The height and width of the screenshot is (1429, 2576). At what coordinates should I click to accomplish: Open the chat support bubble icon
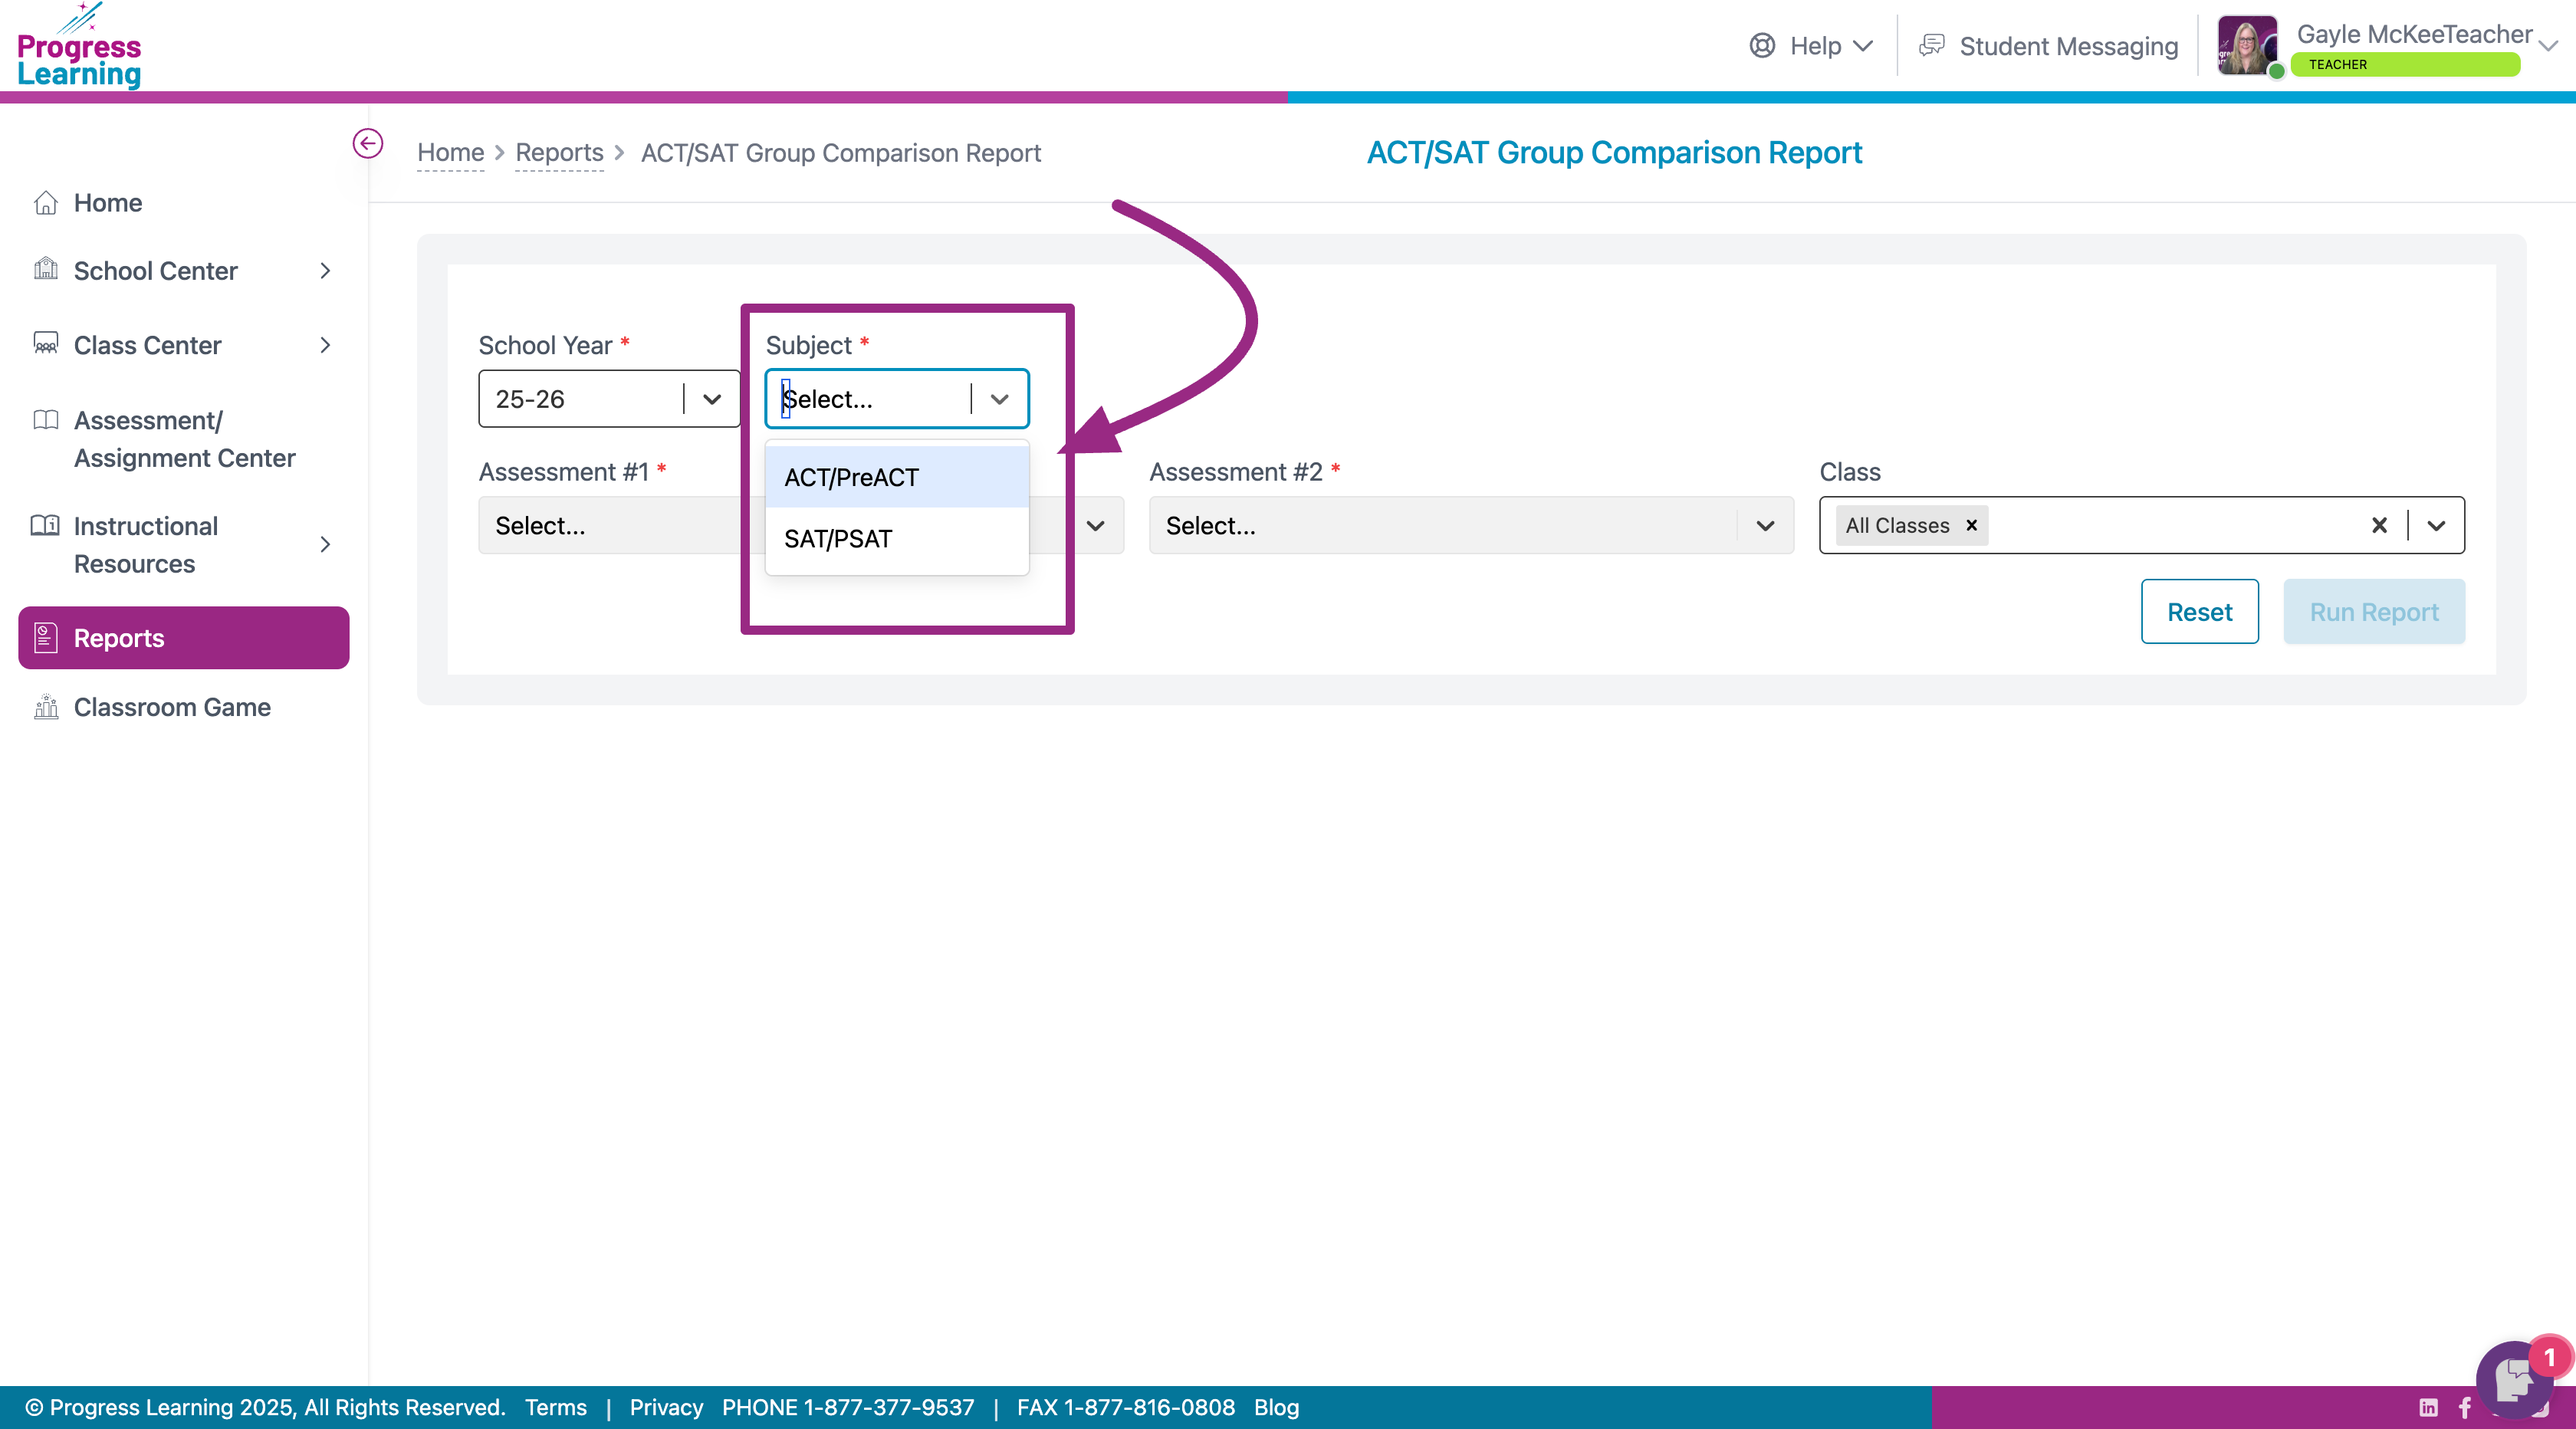2512,1379
